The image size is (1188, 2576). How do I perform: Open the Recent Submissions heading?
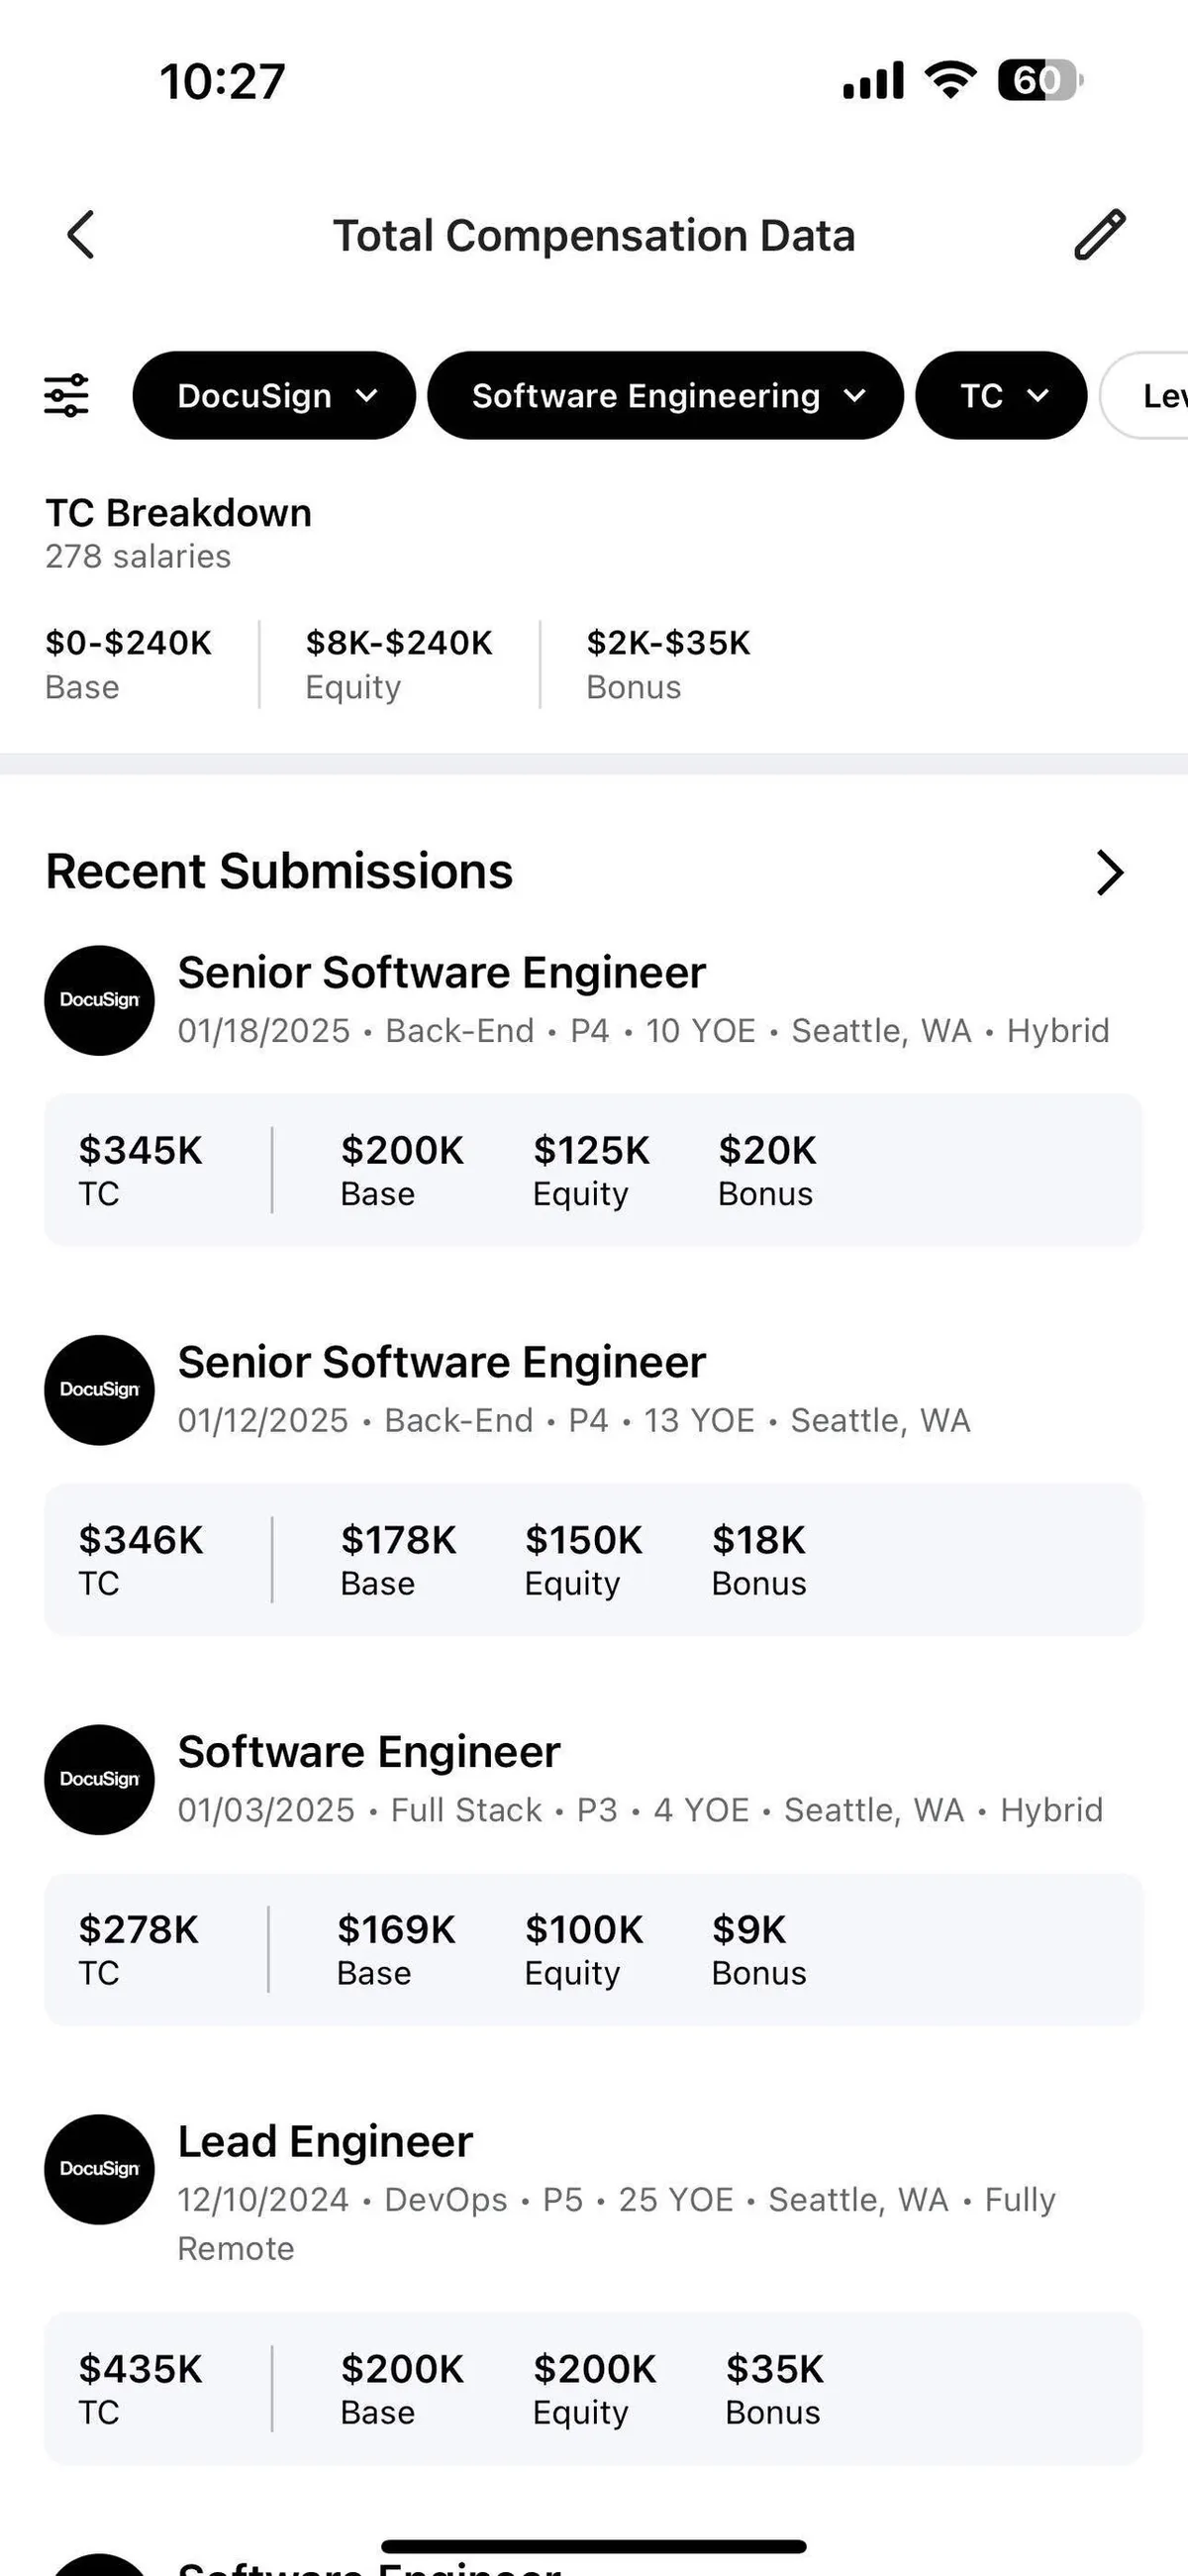click(x=279, y=871)
